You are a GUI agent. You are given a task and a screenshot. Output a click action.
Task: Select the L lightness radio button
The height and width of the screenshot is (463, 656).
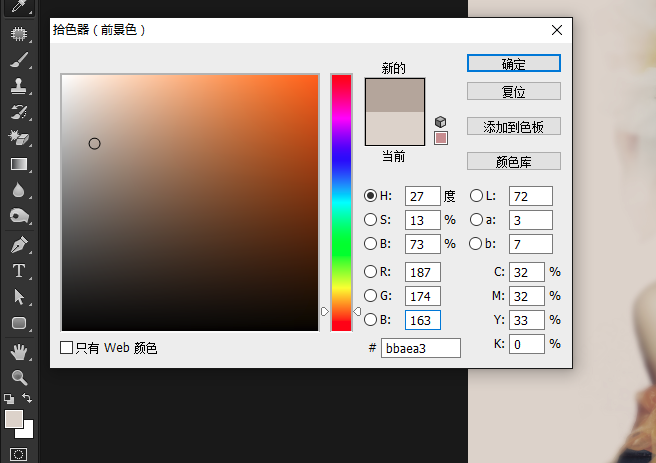click(476, 196)
